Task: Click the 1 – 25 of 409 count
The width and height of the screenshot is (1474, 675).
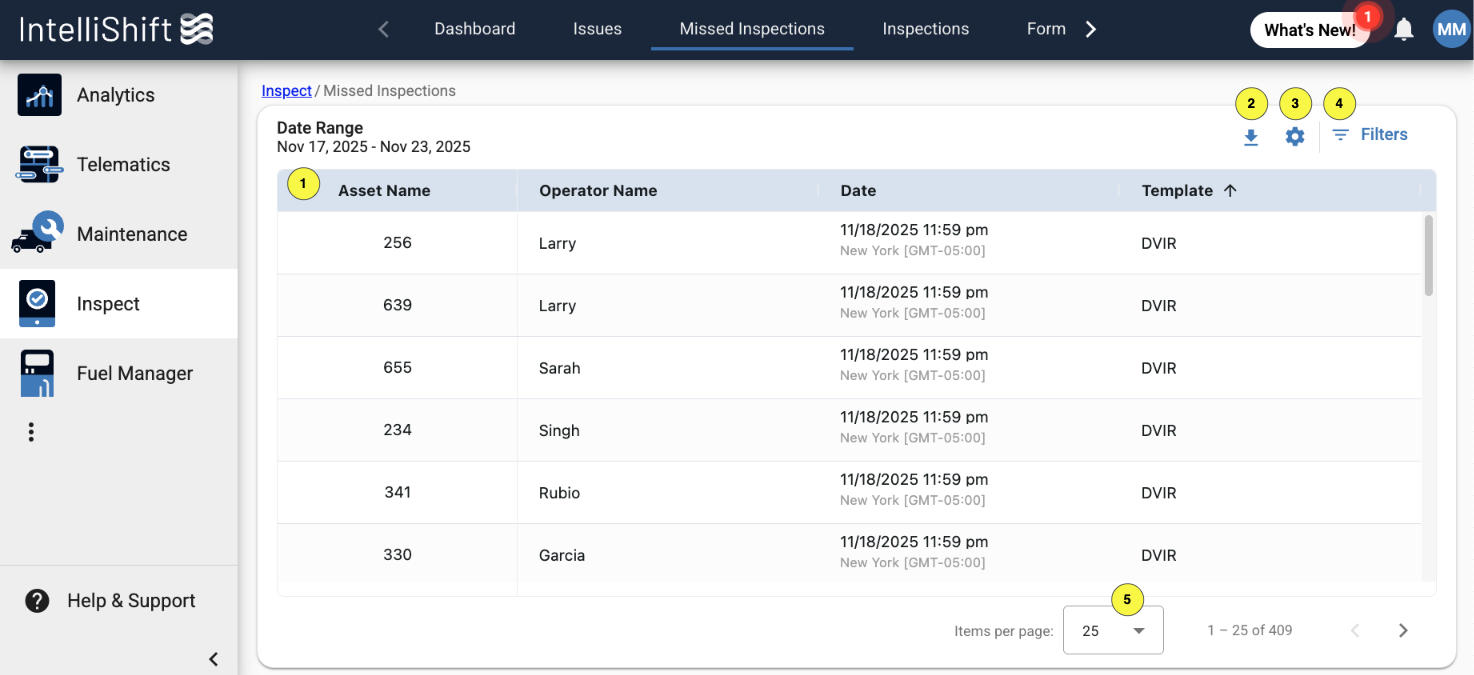Action: [1250, 630]
